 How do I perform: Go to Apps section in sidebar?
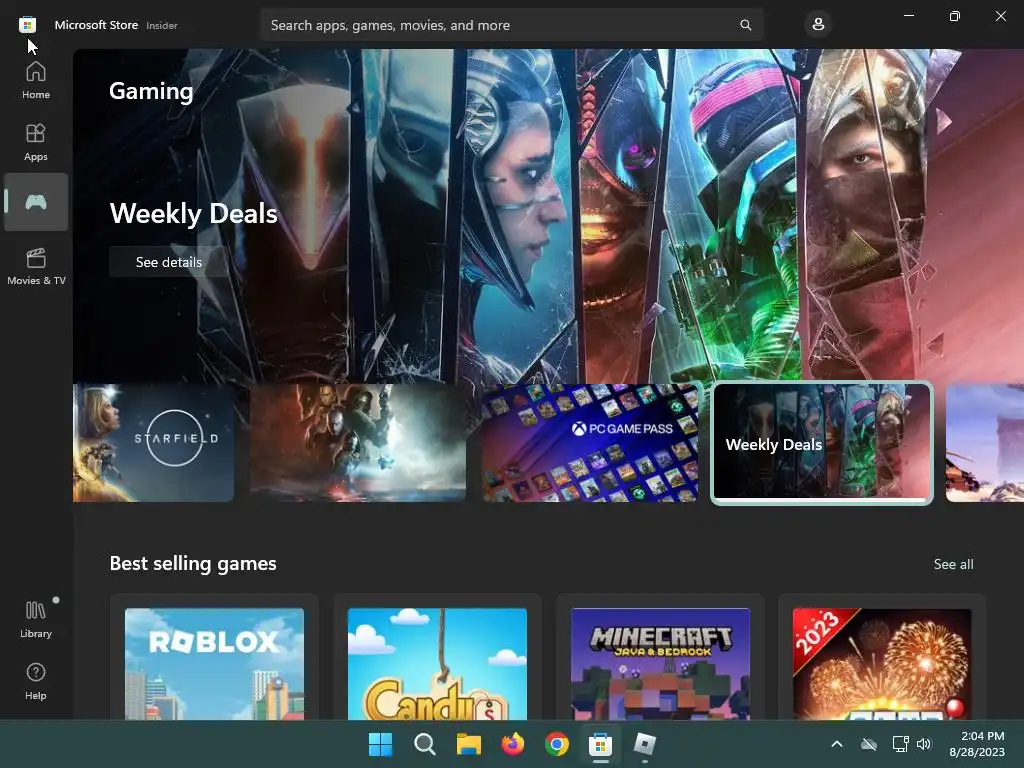point(36,142)
